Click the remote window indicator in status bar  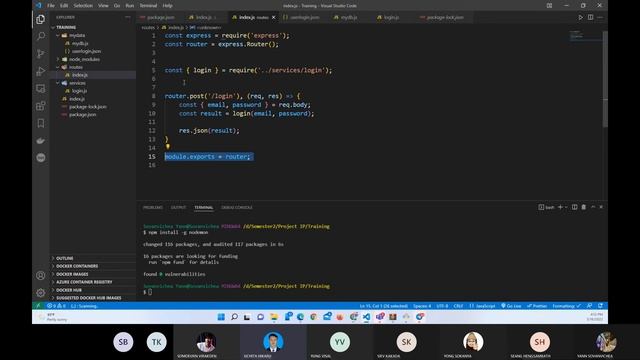(38, 306)
